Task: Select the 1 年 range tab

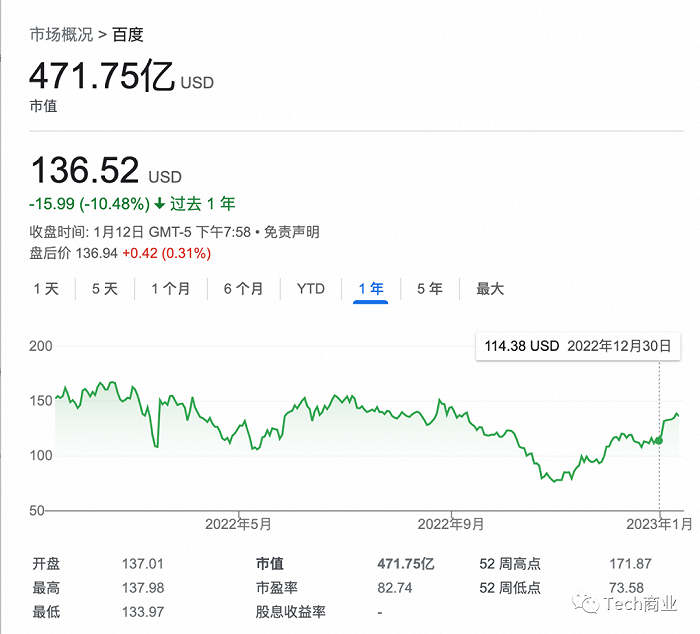Action: [371, 289]
